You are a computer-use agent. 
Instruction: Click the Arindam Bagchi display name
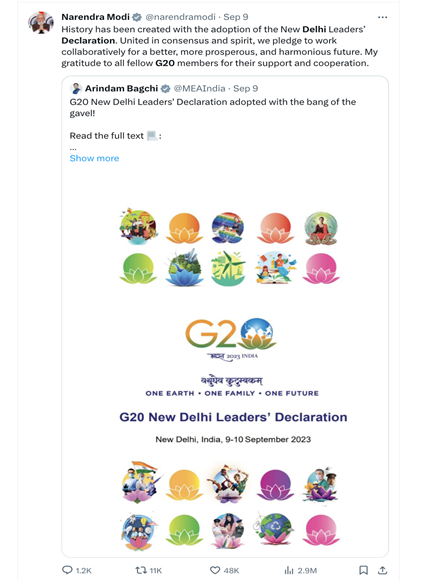(x=121, y=89)
